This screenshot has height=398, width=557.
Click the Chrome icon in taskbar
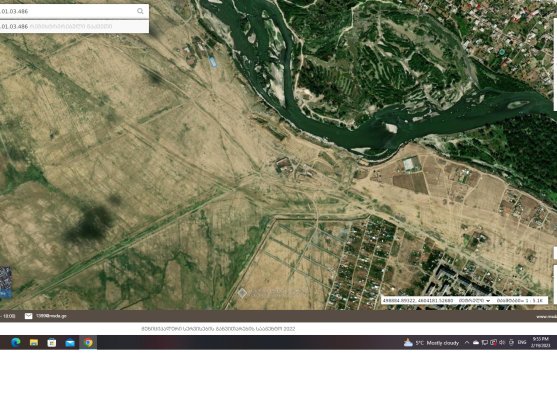click(88, 343)
